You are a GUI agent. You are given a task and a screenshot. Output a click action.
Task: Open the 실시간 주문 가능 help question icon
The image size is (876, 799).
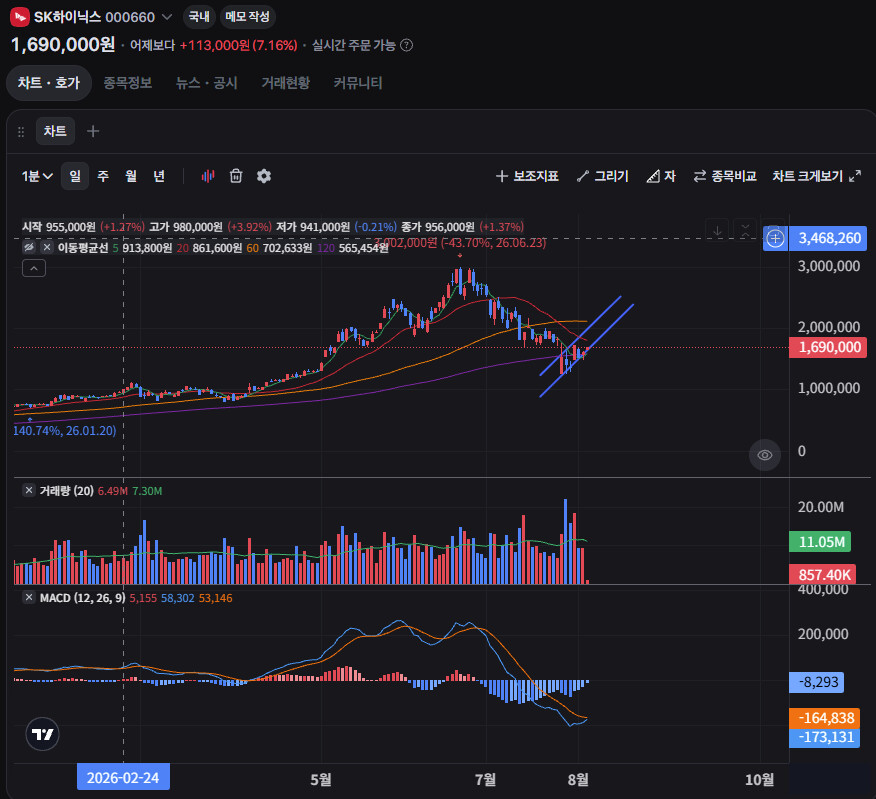coord(407,45)
